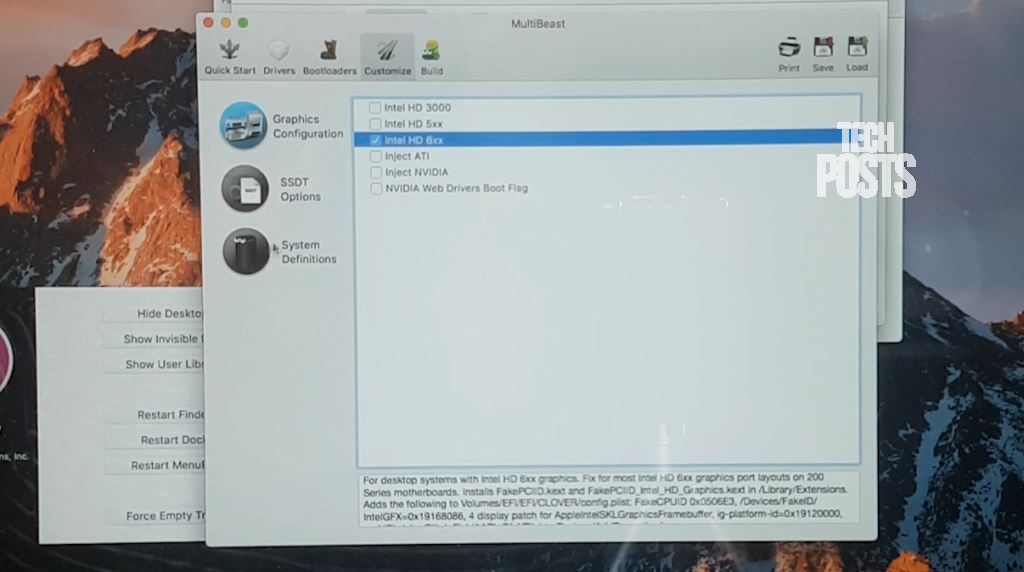This screenshot has width=1024, height=572.
Task: Click Force Empty Trash in background window
Action: click(155, 516)
